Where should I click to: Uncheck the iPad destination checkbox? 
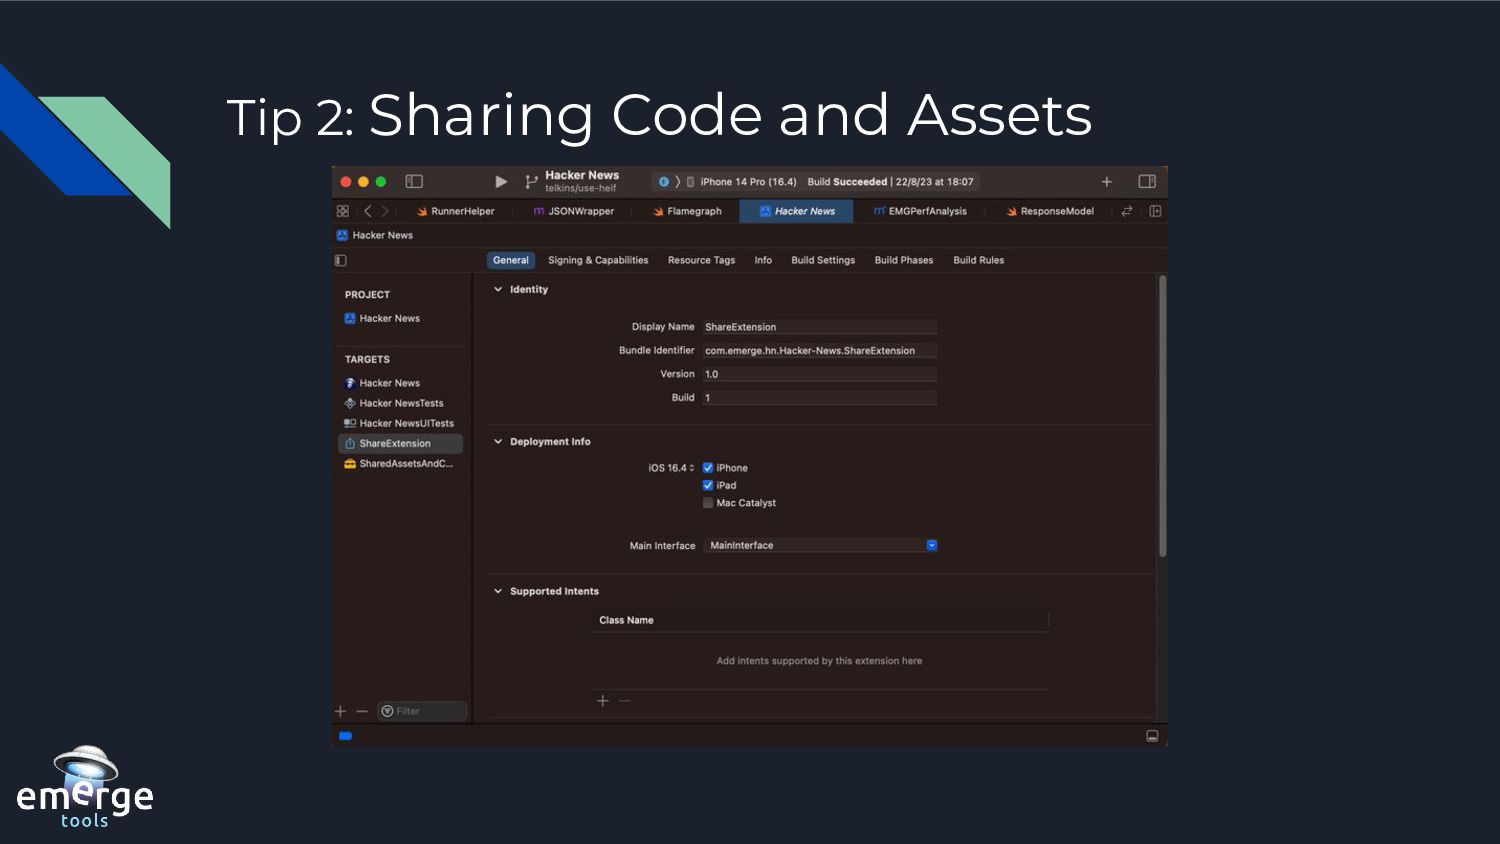pyautogui.click(x=708, y=486)
